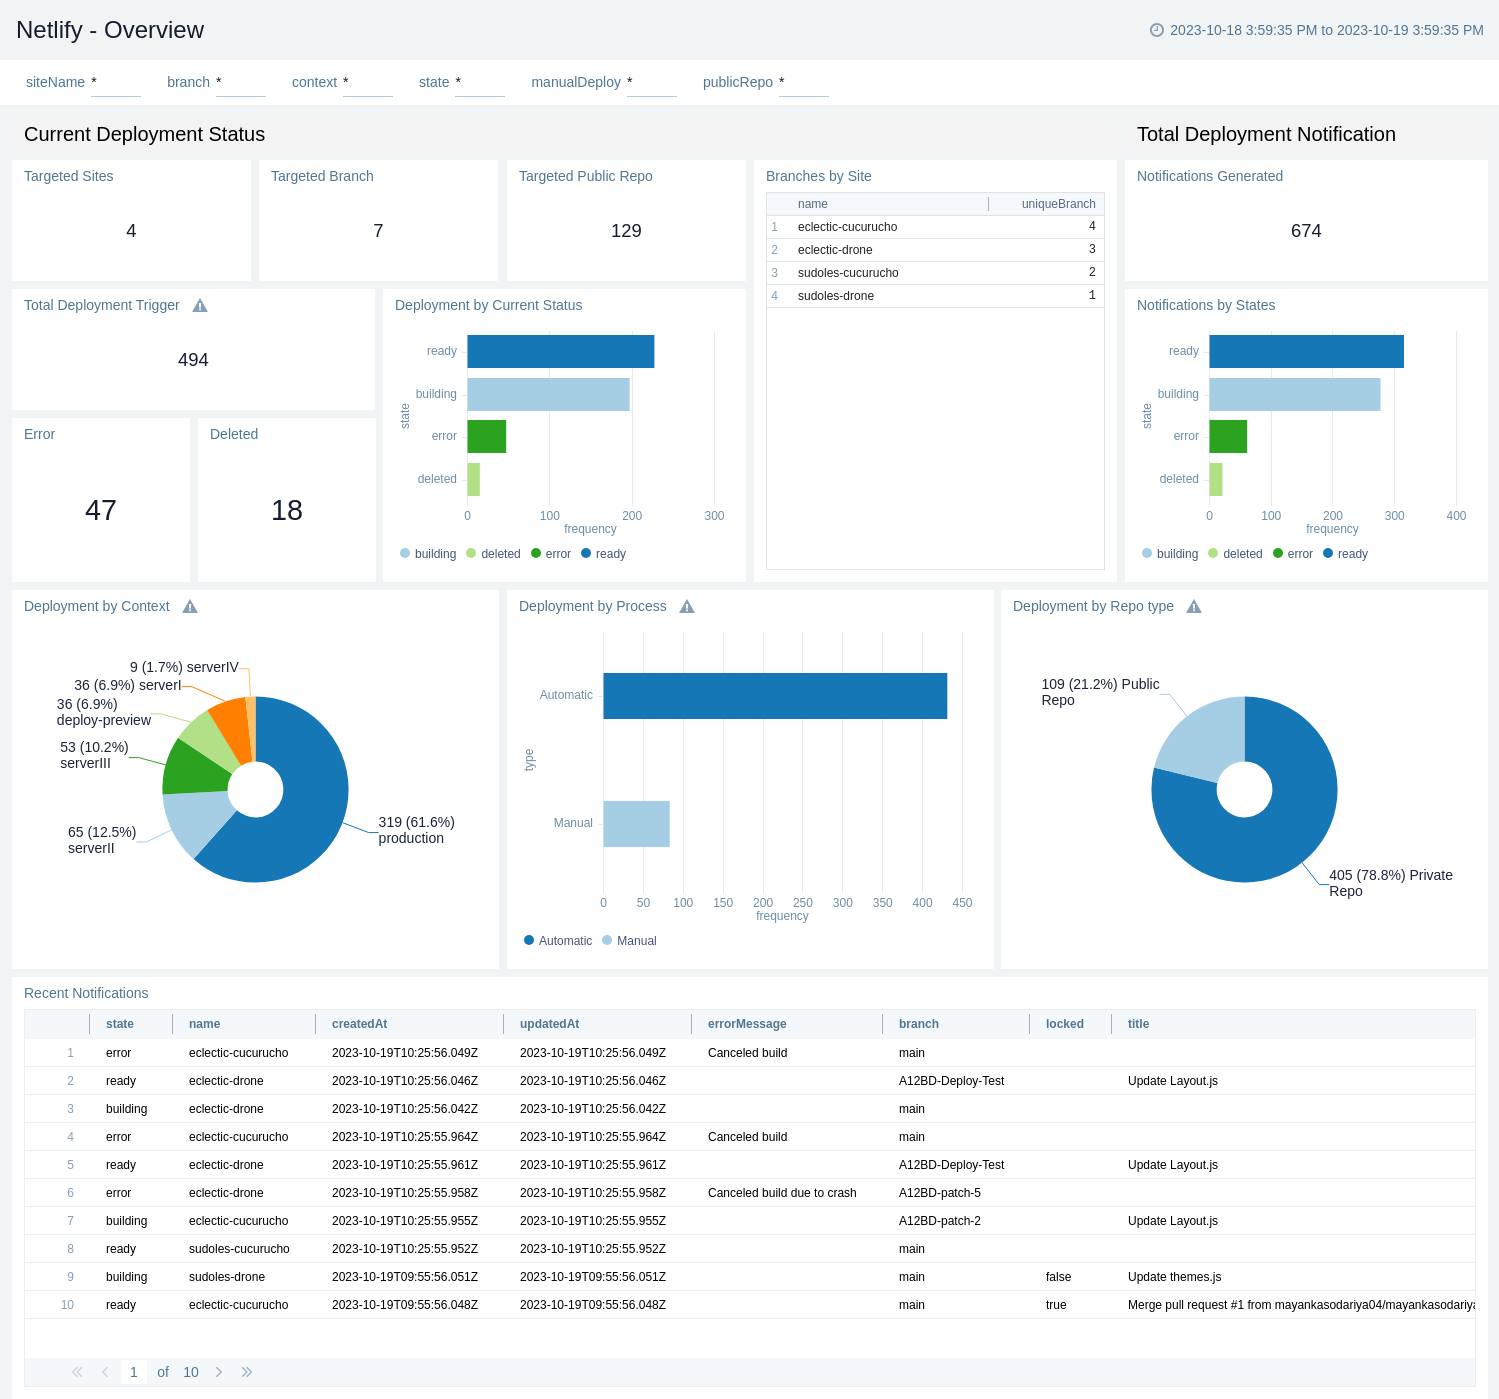Click the eclectic-cucurucho row in Branches by Site
1499x1399 pixels.
coord(847,227)
